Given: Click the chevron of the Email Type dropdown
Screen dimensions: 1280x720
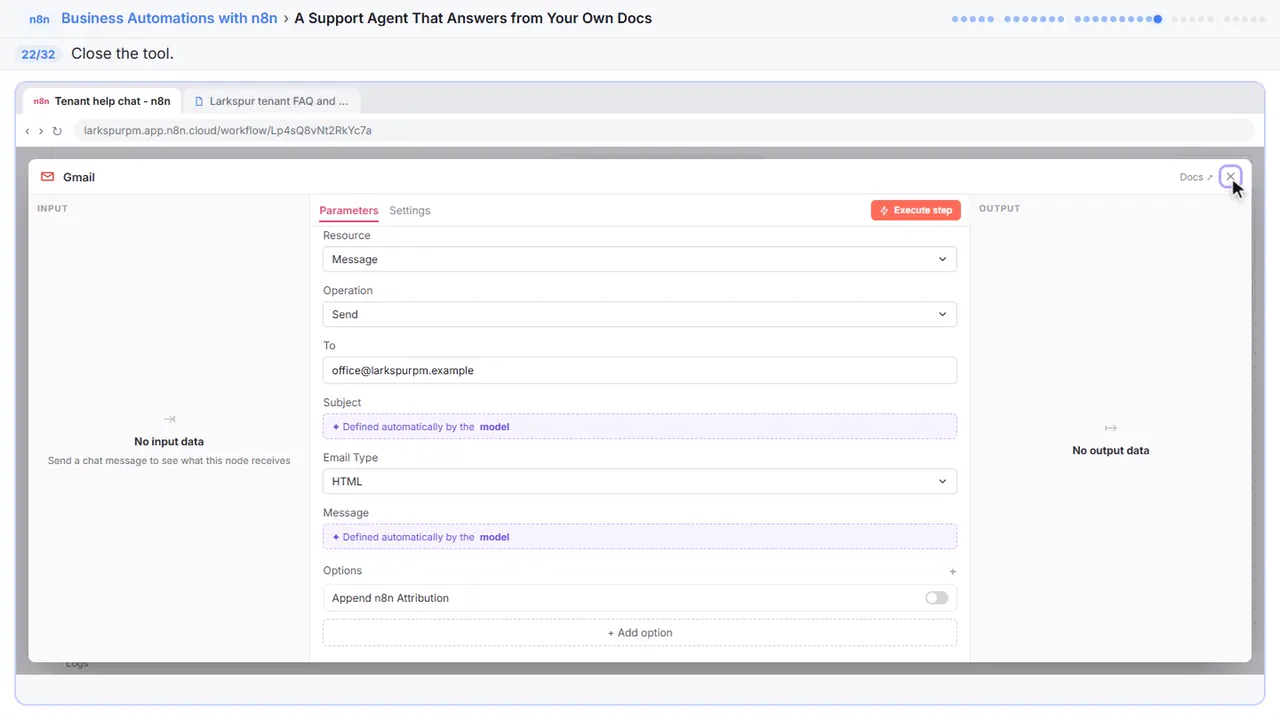Looking at the screenshot, I should pyautogui.click(x=942, y=481).
